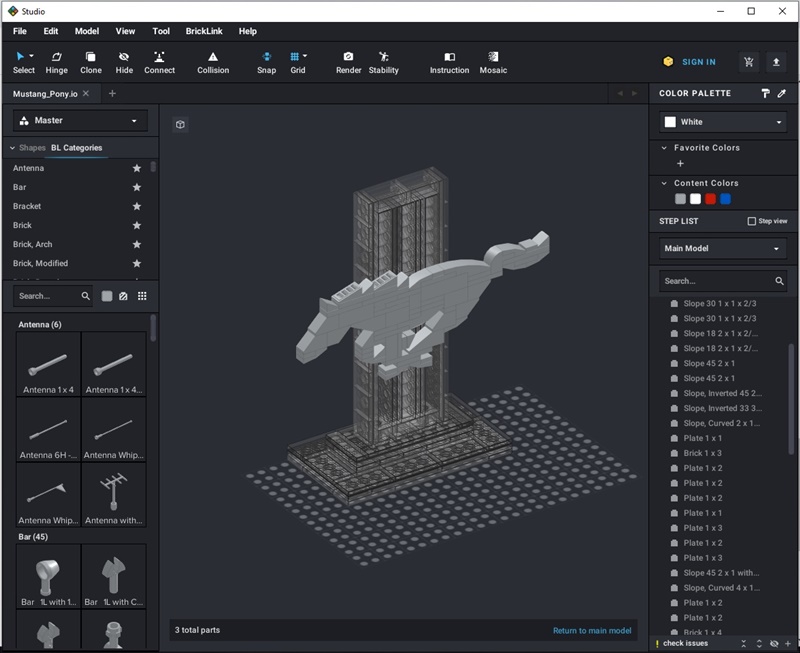
Task: Switch to the BL Categories tab
Action: coord(76,148)
